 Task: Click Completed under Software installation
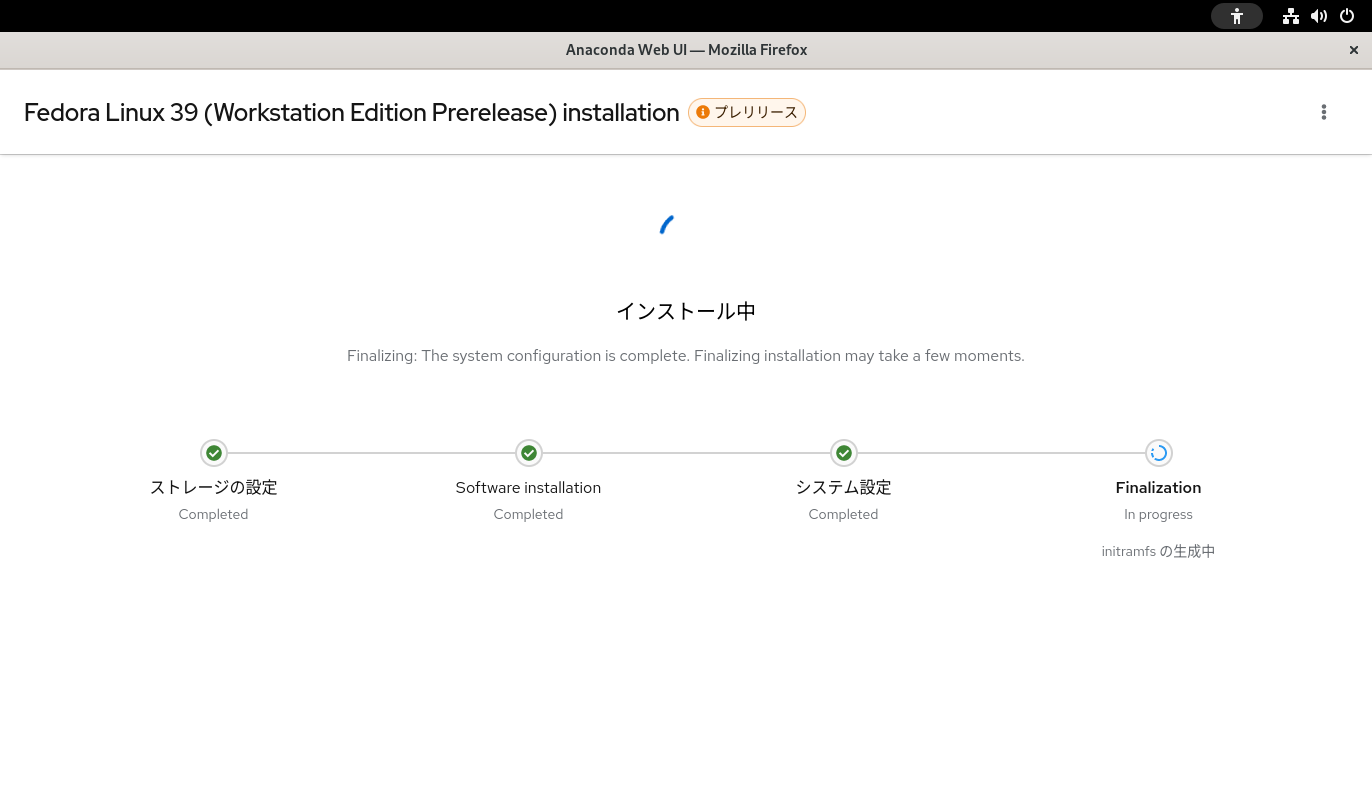coord(528,514)
